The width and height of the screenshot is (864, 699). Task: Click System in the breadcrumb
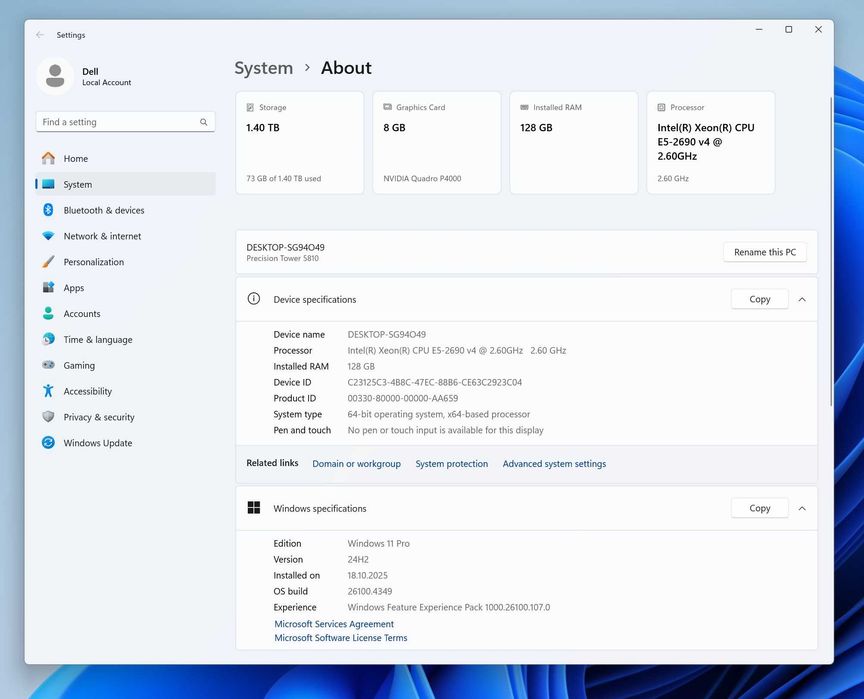[263, 68]
